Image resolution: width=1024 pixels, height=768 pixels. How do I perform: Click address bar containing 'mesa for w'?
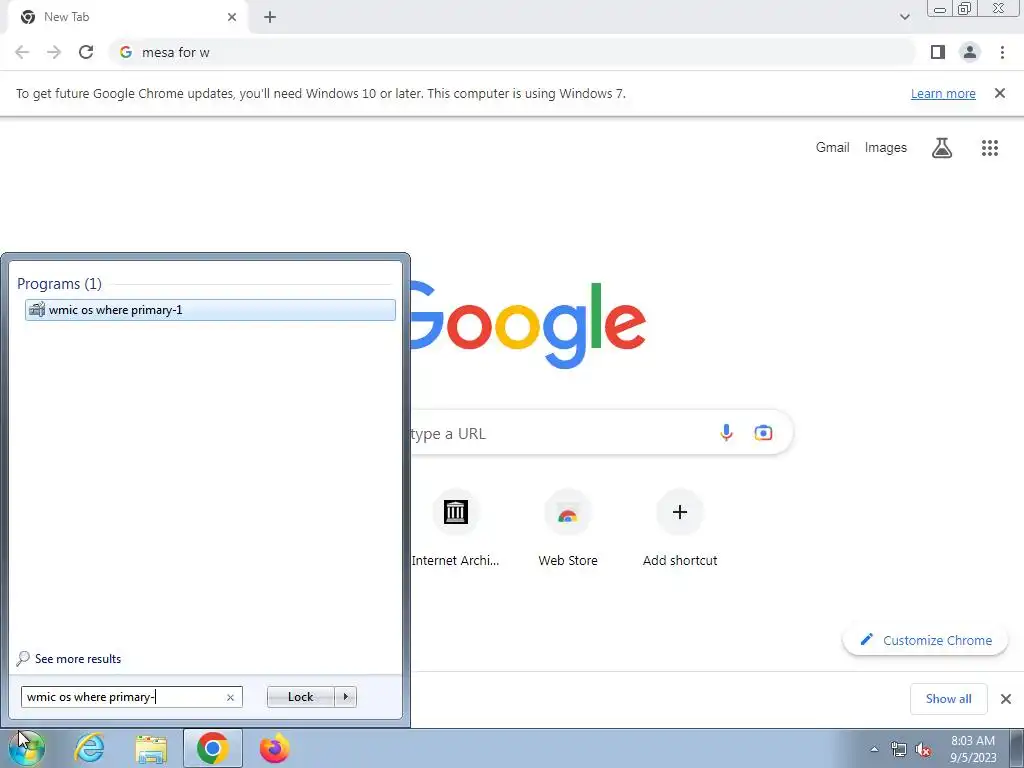coord(513,52)
